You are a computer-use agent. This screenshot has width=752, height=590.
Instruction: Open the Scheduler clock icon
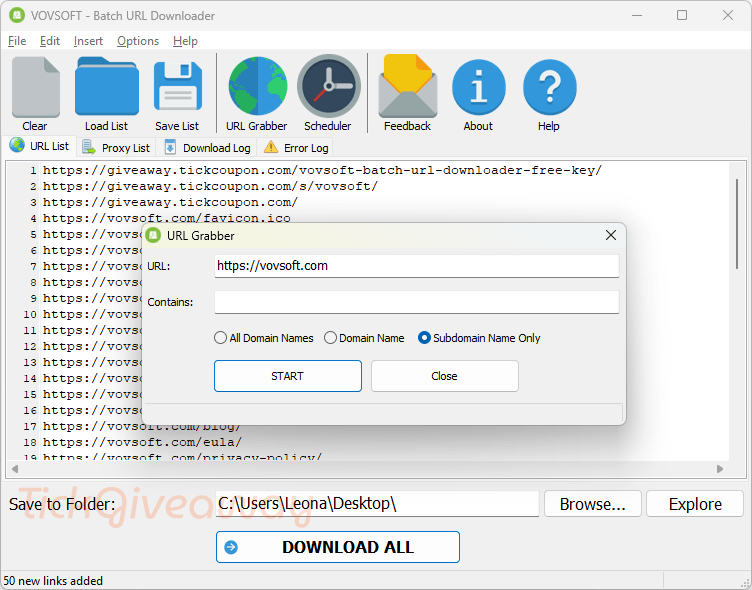tap(329, 86)
